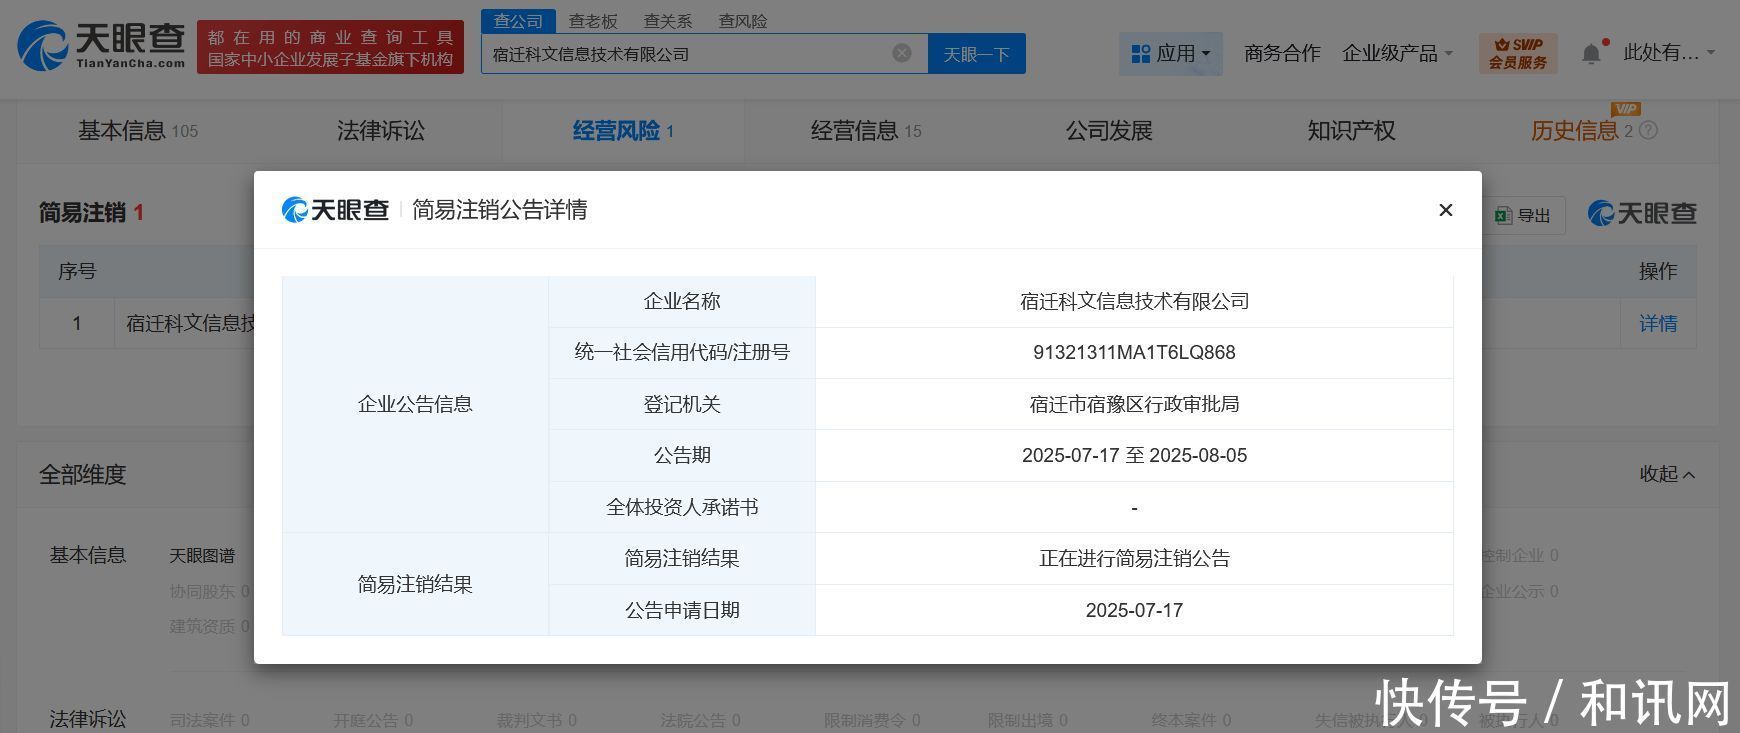
Task: Switch to the 查老板 search tab
Action: [593, 21]
